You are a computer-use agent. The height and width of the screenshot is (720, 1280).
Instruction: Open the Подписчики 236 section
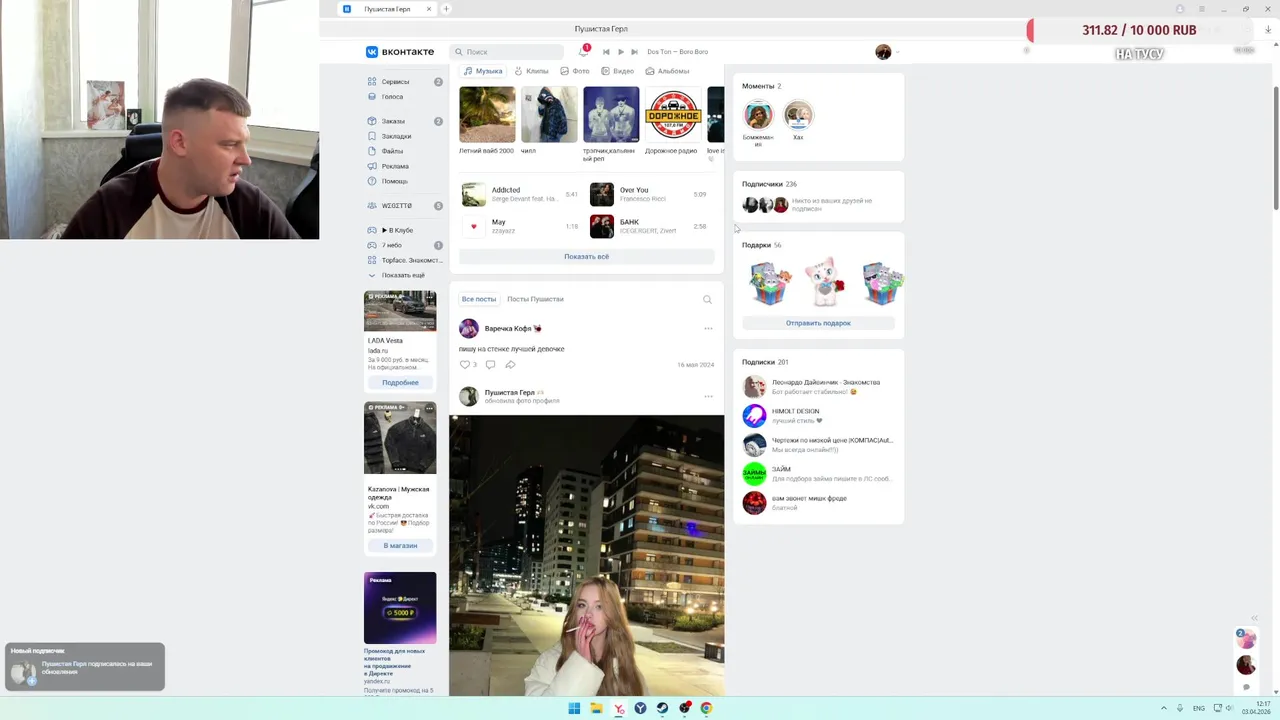click(x=769, y=184)
